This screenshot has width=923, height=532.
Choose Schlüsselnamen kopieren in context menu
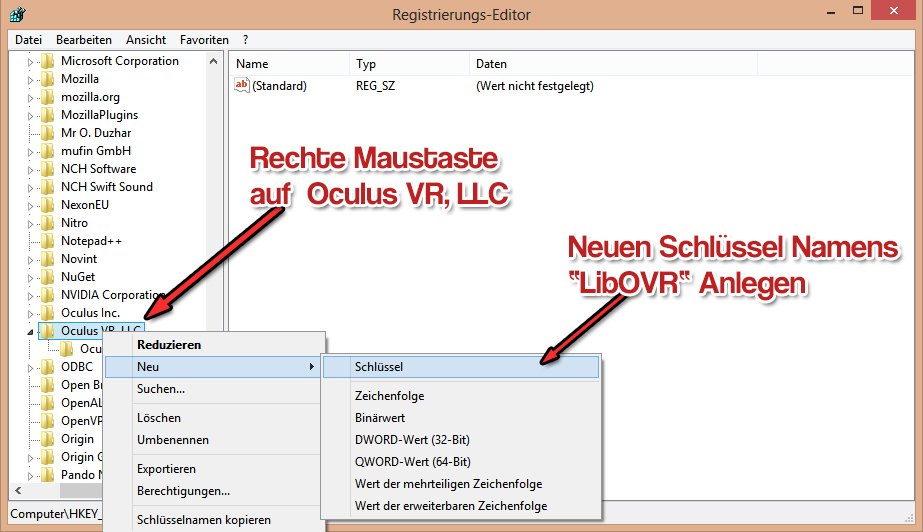[213, 520]
